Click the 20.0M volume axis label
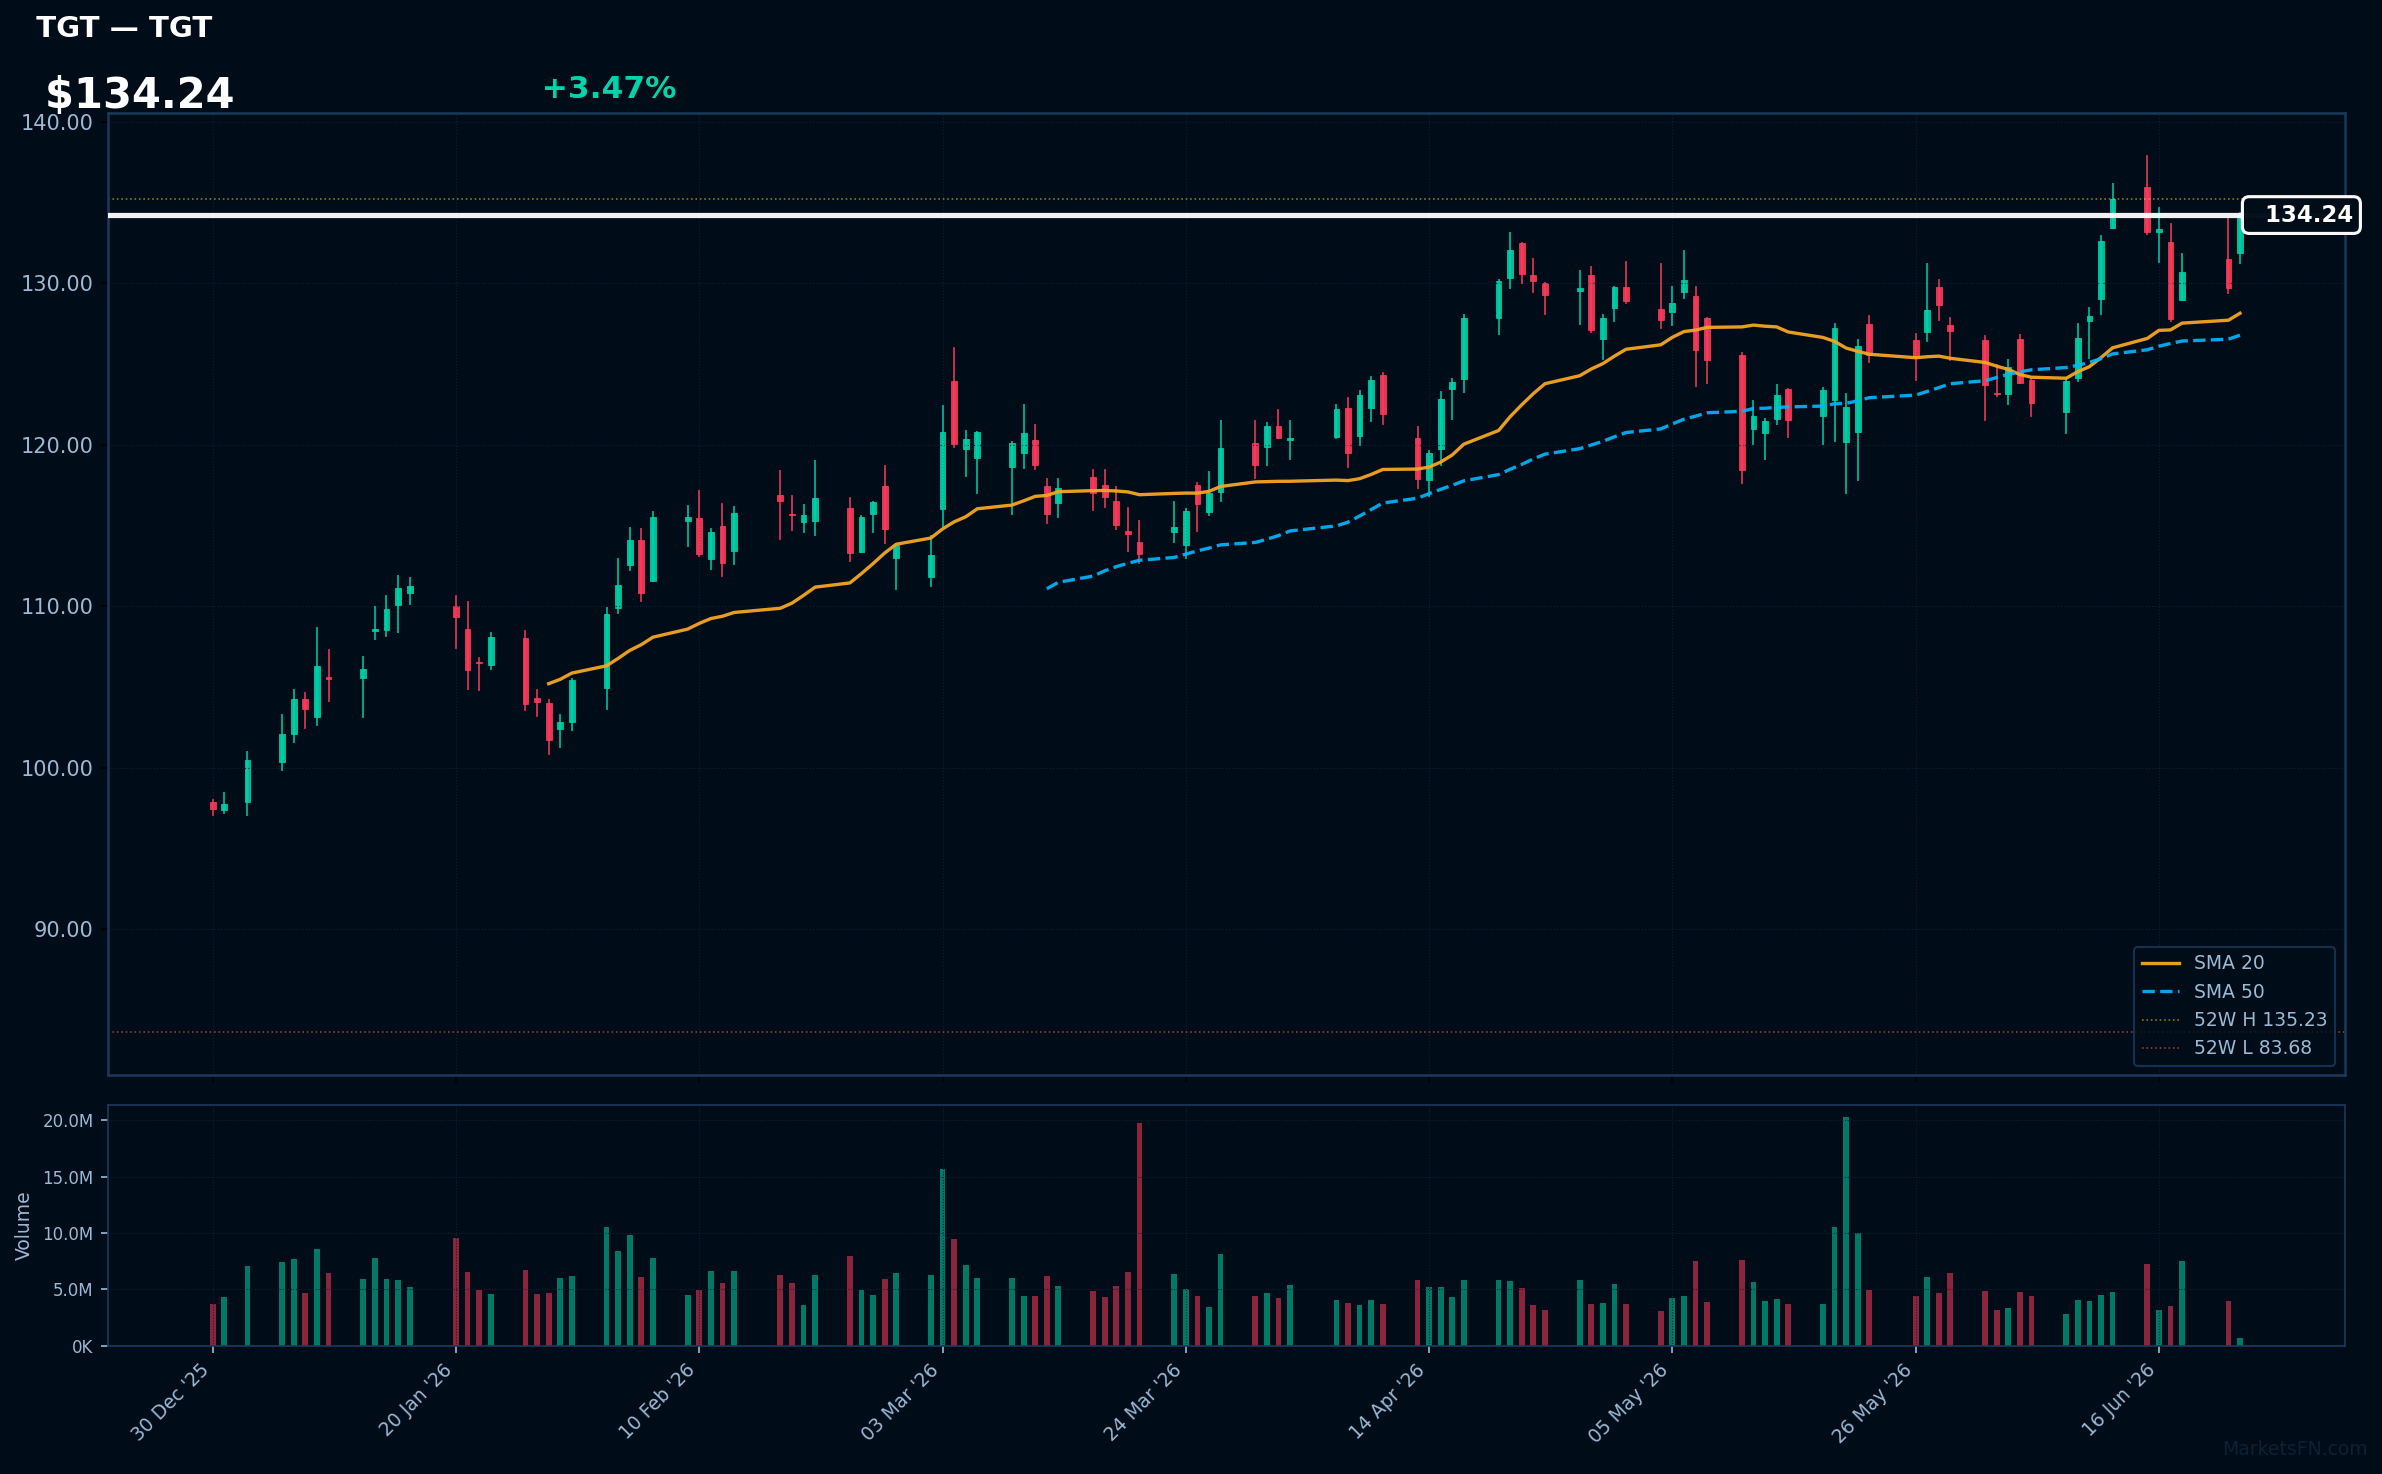Viewport: 2382px width, 1474px height. tap(68, 1121)
